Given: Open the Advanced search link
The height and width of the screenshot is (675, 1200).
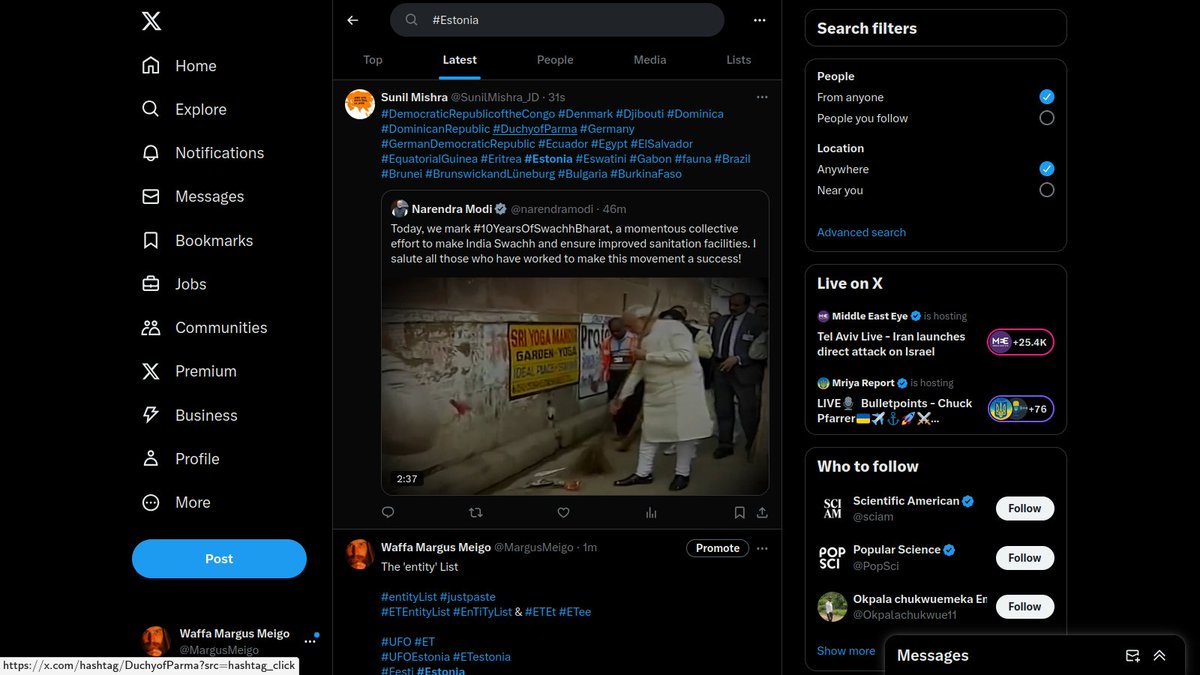Looking at the screenshot, I should click(861, 232).
